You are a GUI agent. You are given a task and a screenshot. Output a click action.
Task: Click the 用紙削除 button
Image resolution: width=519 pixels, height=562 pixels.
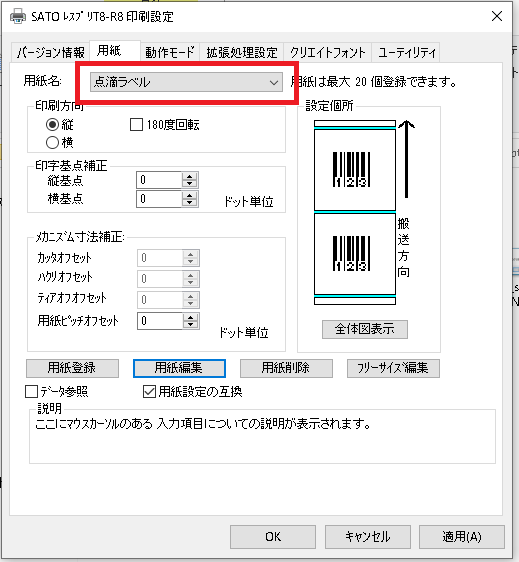click(x=286, y=368)
